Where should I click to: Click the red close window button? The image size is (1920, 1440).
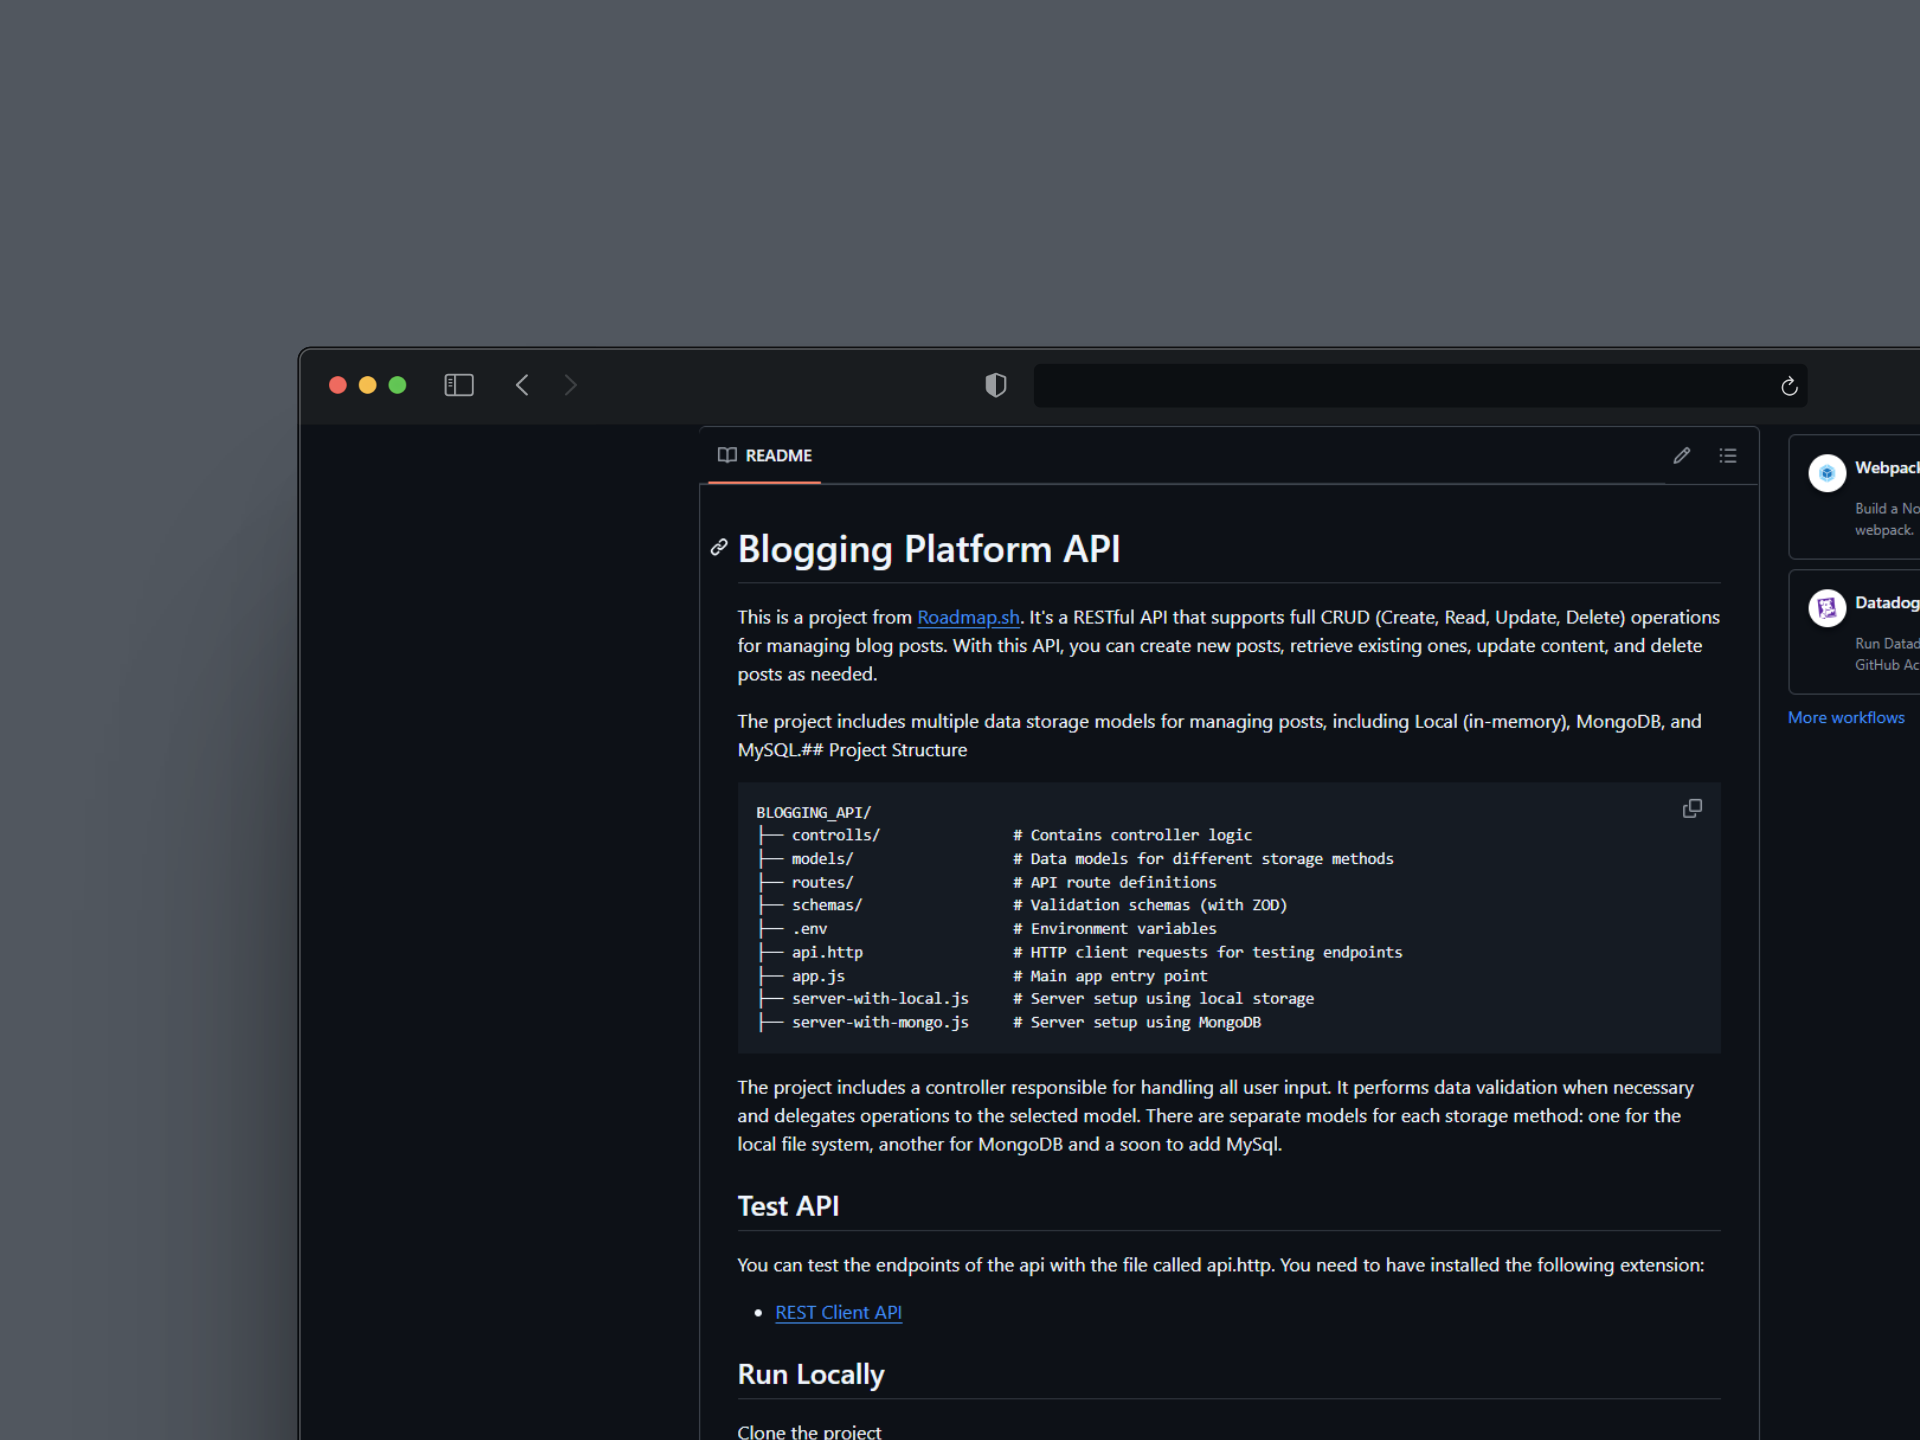tap(338, 385)
